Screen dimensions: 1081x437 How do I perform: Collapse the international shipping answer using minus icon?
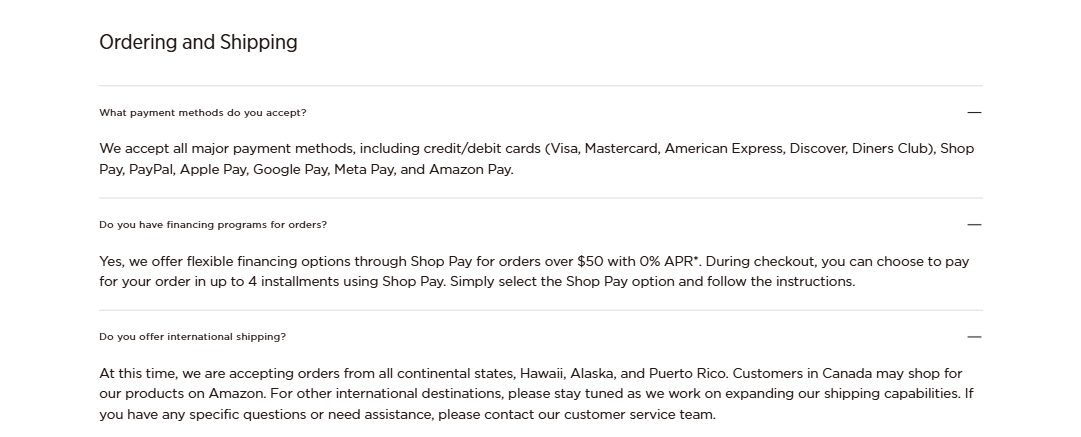pyautogui.click(x=974, y=337)
